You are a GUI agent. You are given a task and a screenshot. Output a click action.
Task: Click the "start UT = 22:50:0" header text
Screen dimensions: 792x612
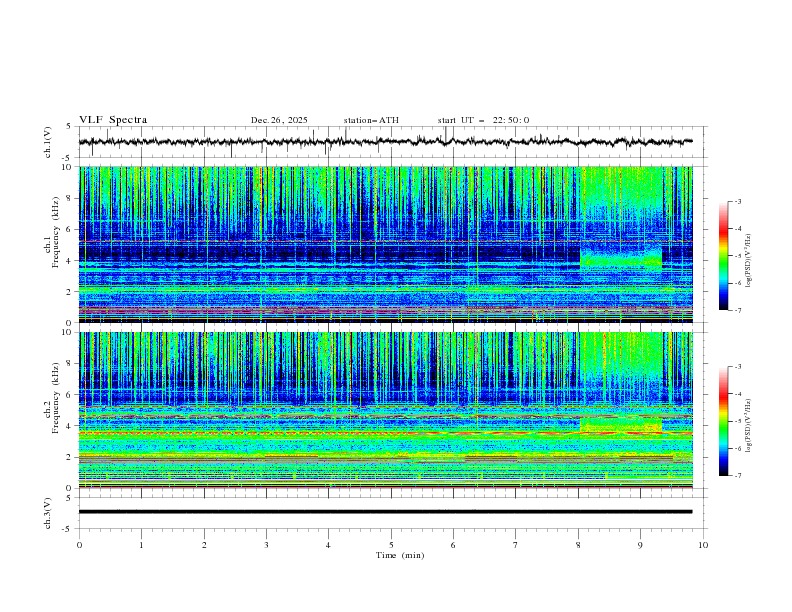point(483,120)
